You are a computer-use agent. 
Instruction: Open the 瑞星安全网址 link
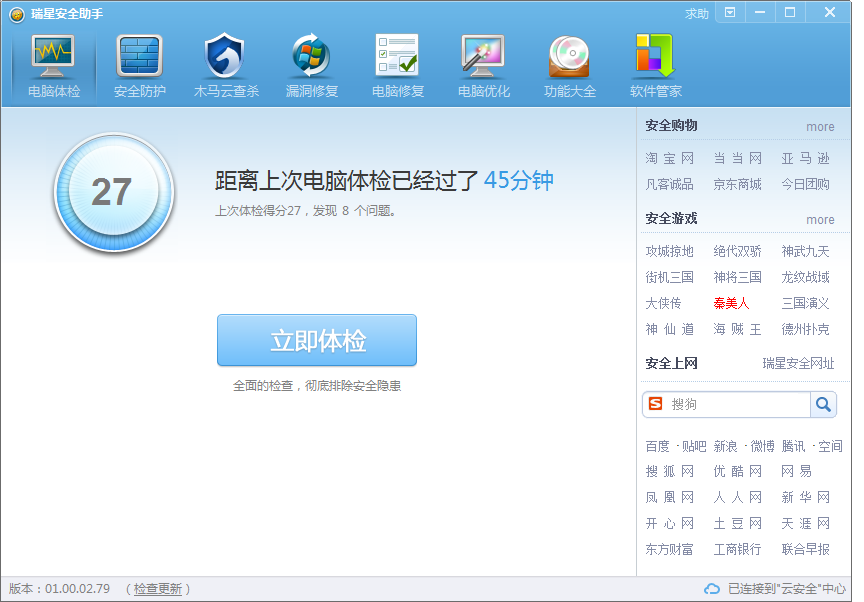tap(798, 364)
